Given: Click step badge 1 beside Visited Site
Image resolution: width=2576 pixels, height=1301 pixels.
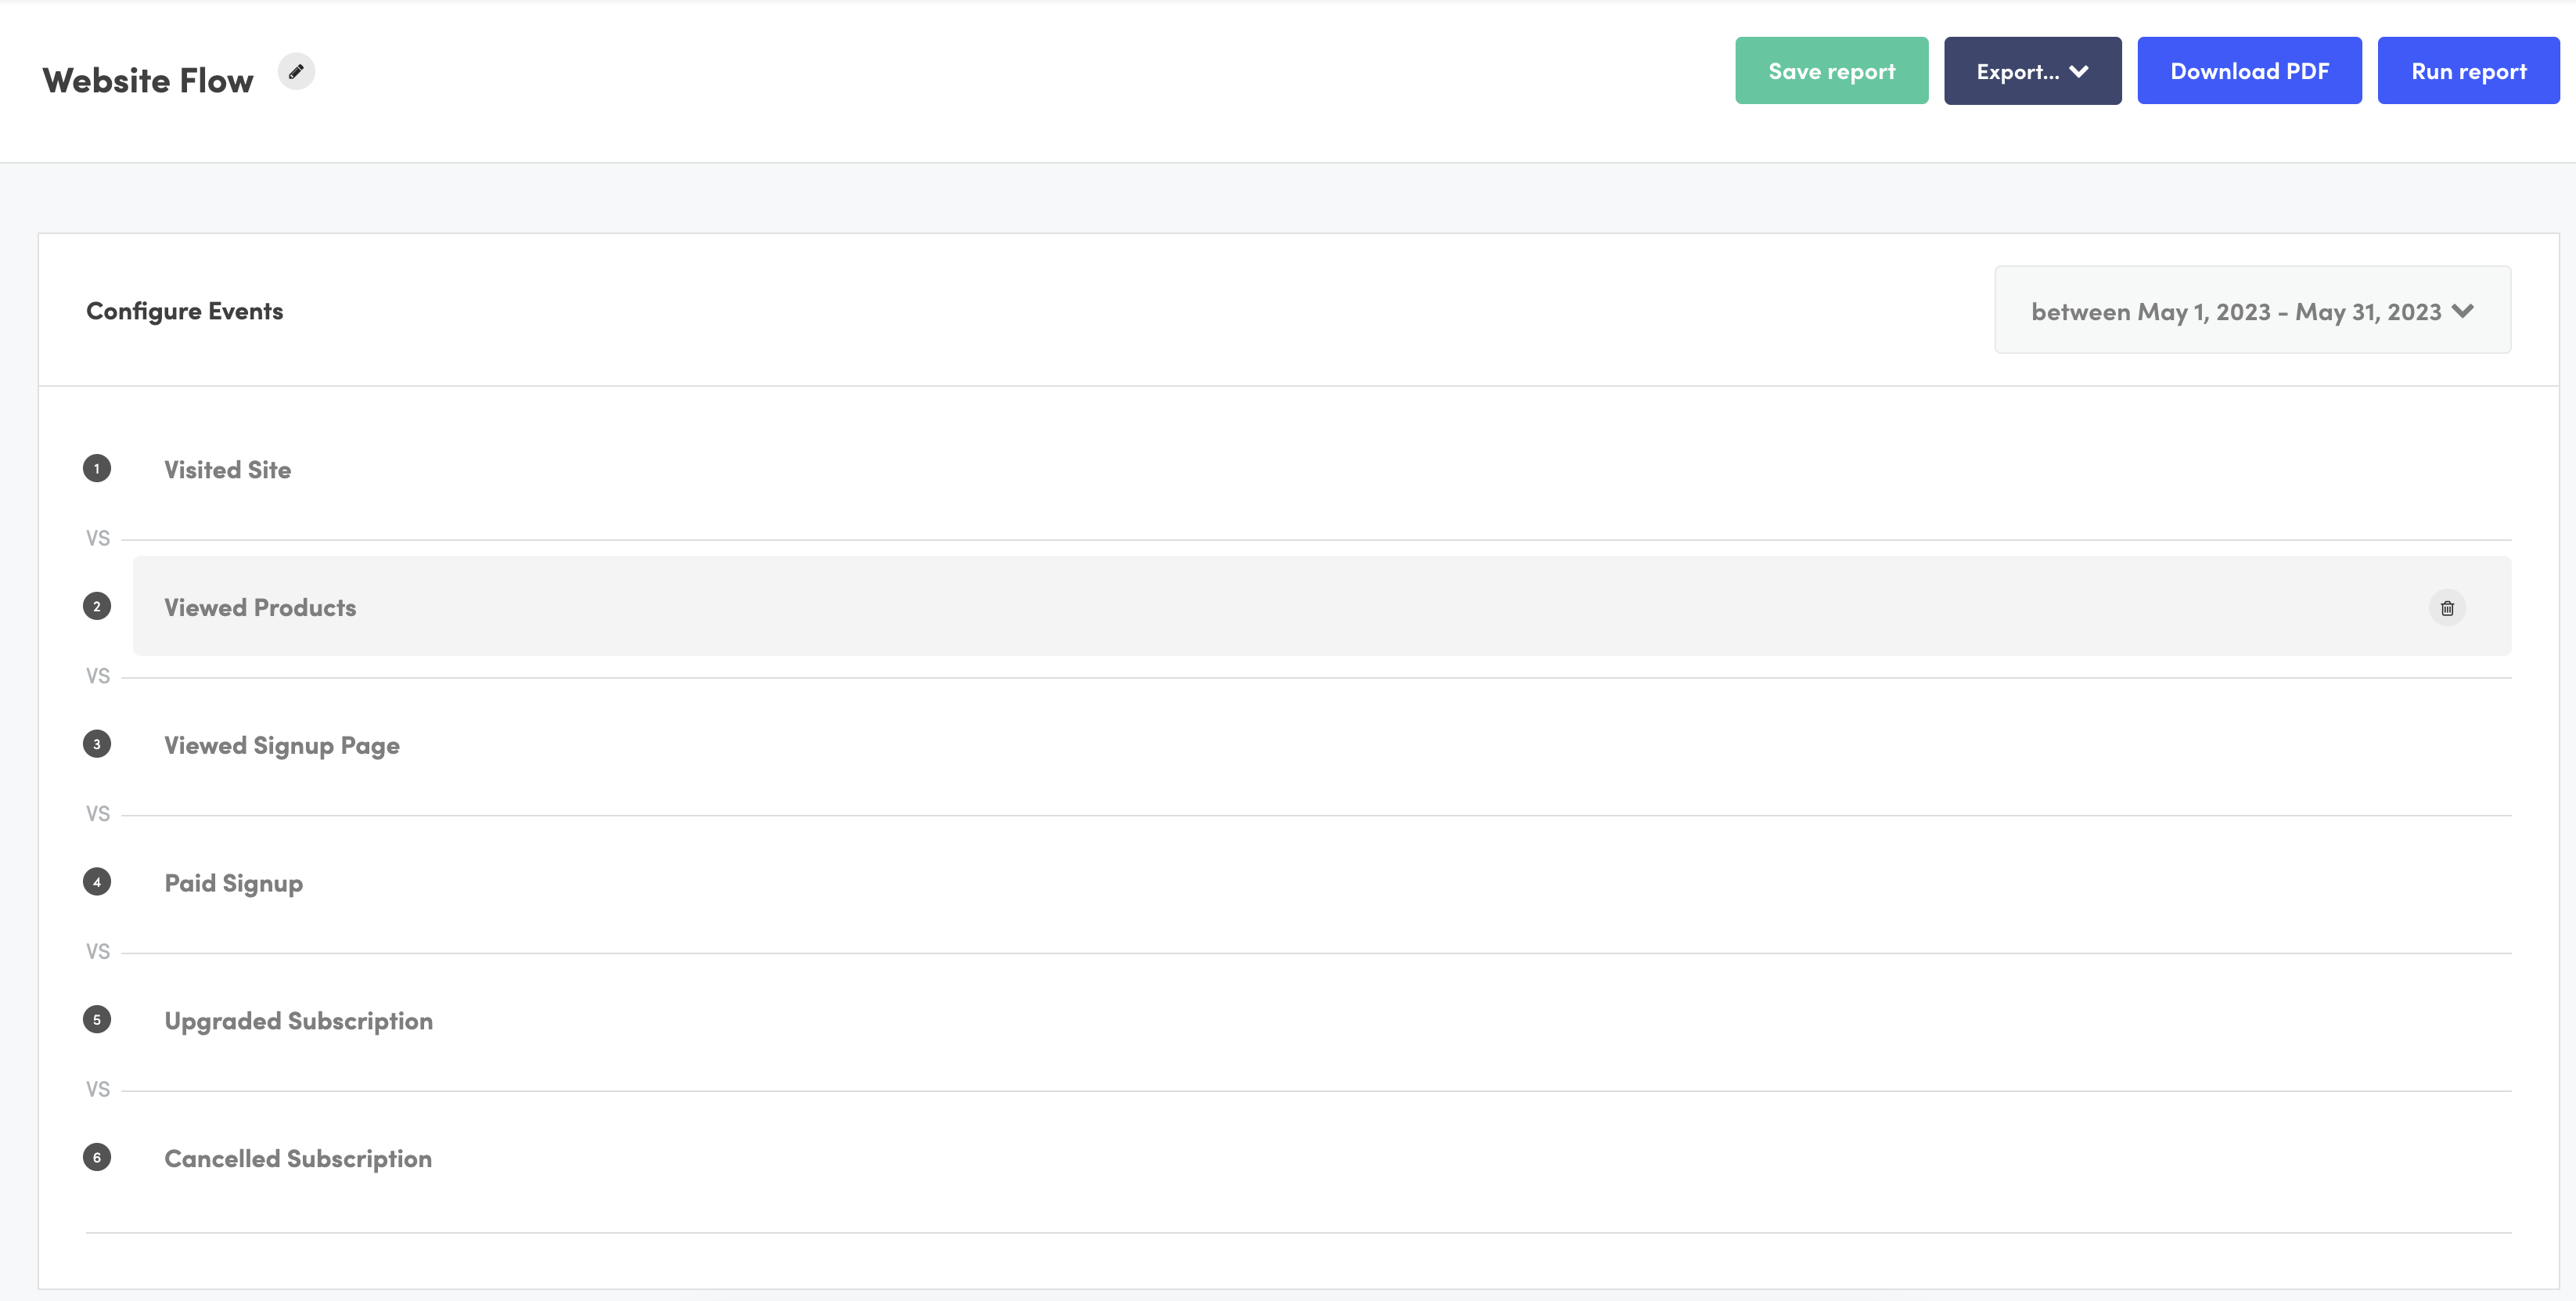Looking at the screenshot, I should click(x=96, y=468).
